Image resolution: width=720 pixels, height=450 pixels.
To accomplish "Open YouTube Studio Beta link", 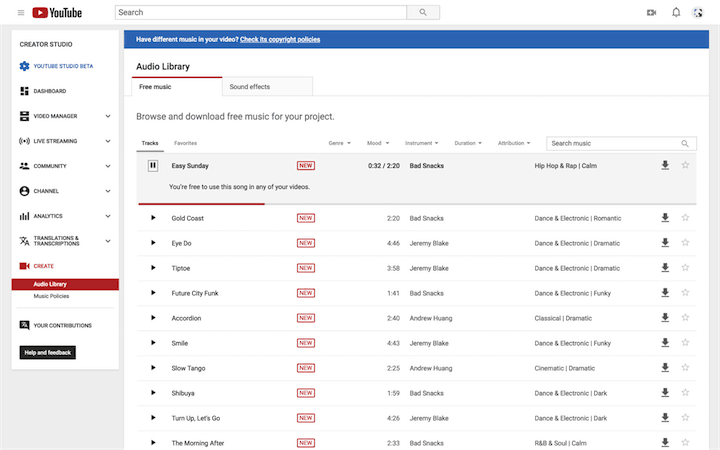I will [56, 66].
